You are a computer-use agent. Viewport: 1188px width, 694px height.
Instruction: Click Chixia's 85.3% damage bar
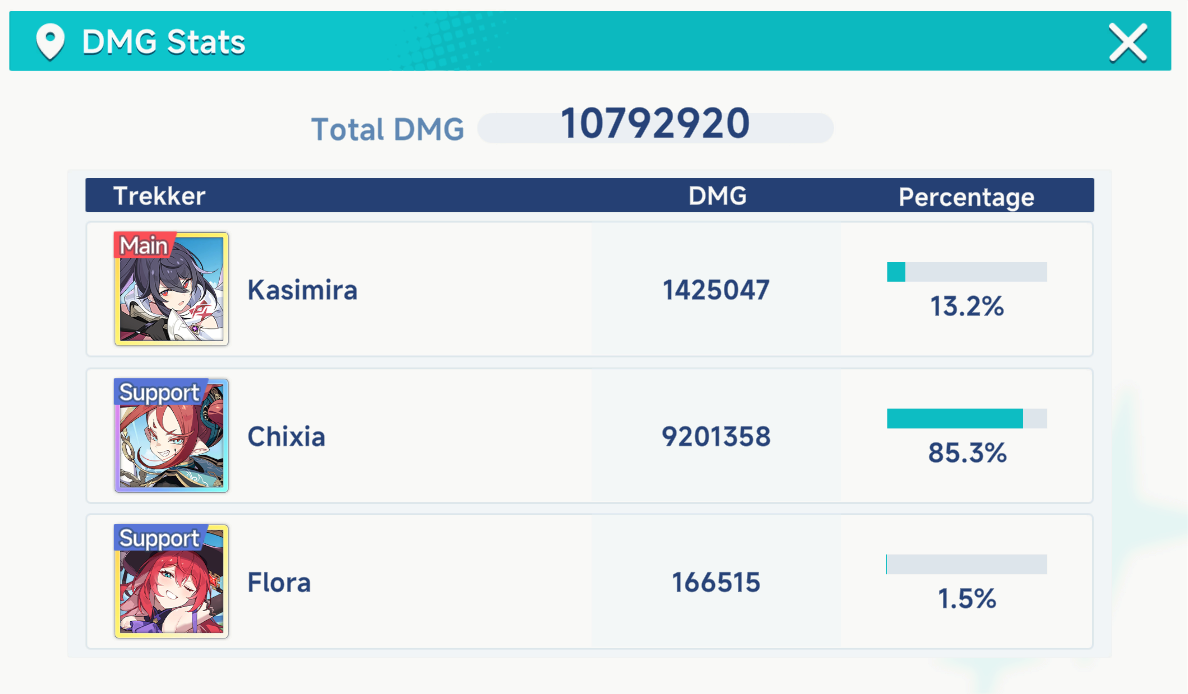point(966,419)
